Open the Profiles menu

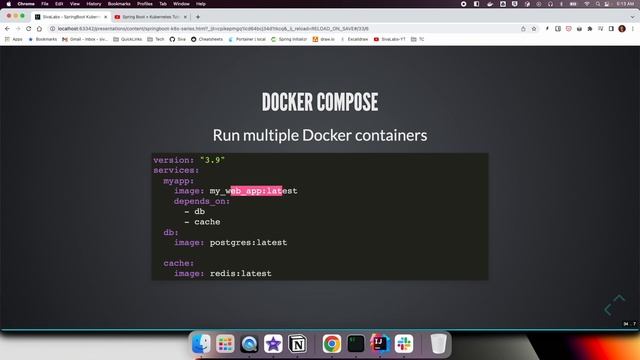click(144, 4)
